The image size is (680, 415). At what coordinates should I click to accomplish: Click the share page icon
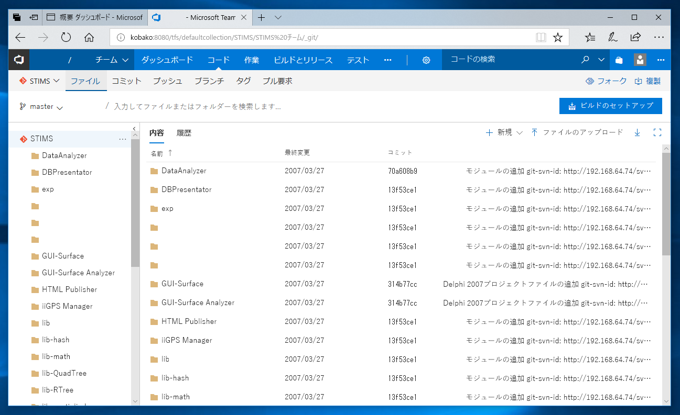[635, 37]
